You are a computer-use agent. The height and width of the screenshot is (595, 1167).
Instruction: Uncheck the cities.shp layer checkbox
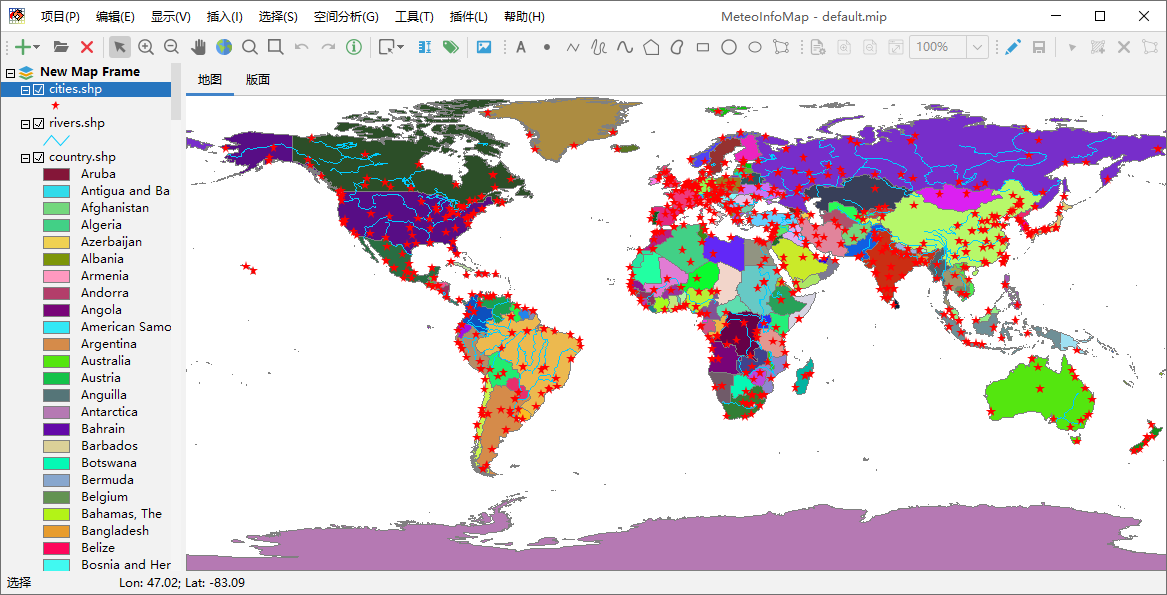tap(39, 90)
